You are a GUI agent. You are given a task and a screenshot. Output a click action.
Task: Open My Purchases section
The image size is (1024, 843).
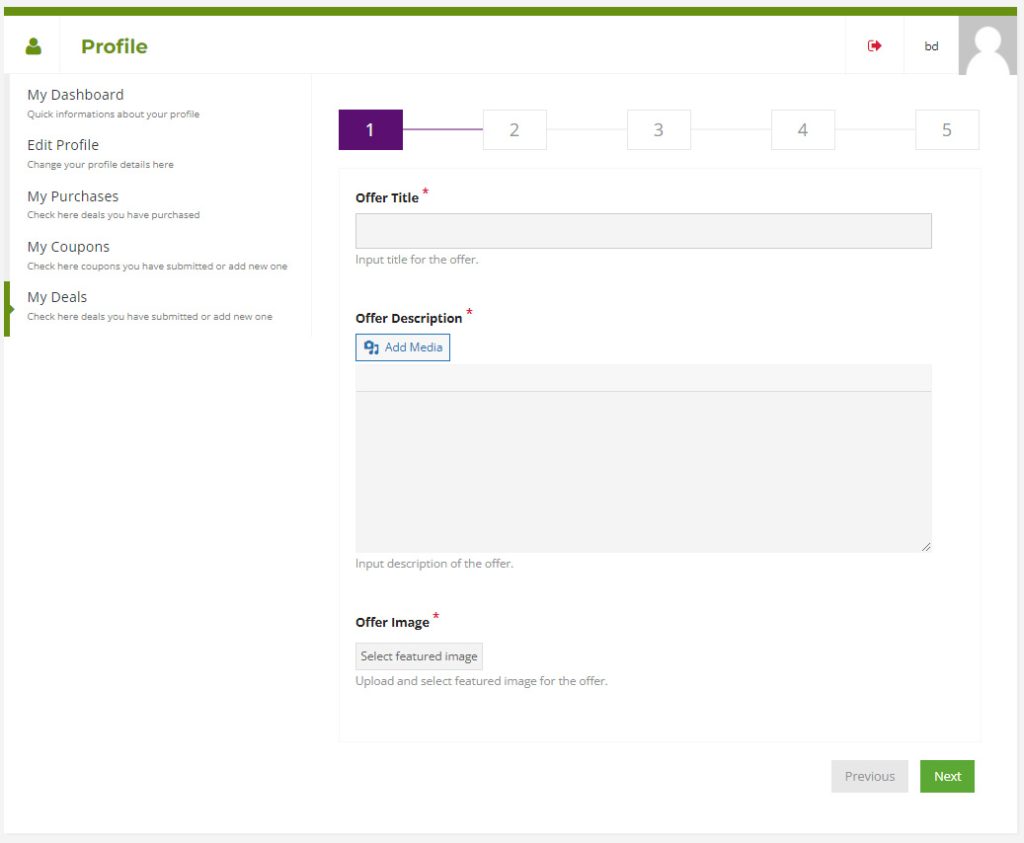coord(73,196)
